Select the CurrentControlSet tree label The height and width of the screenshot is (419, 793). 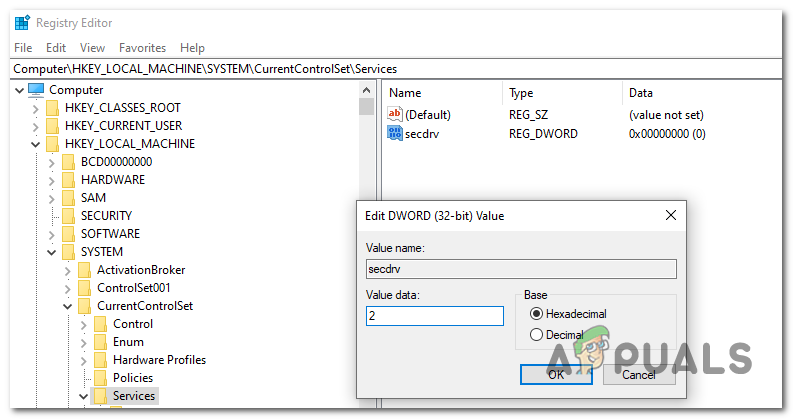click(145, 306)
